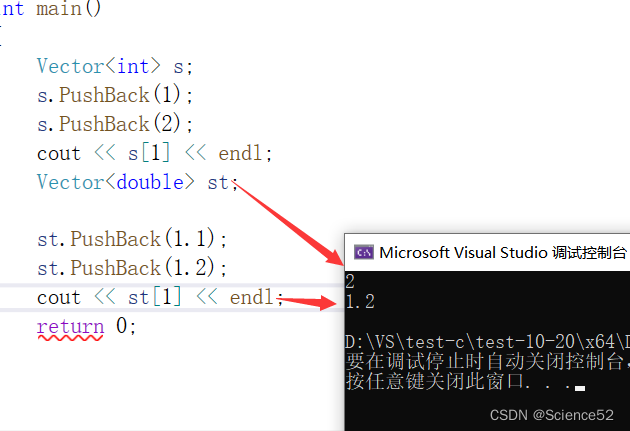Click the Vector<int> s declaration line
Screen dimensions: 630x431
pyautogui.click(x=115, y=66)
